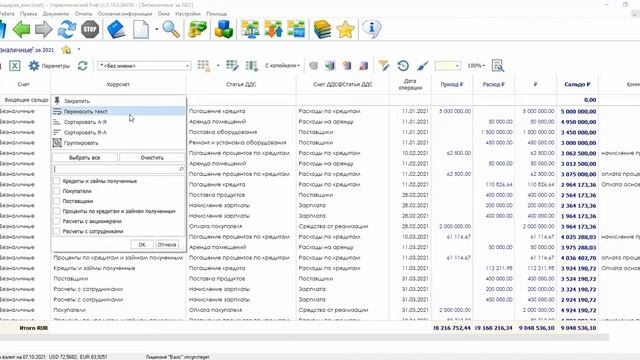Click the Сальдо ₽ column header
The height and width of the screenshot is (360, 640).
577,84
